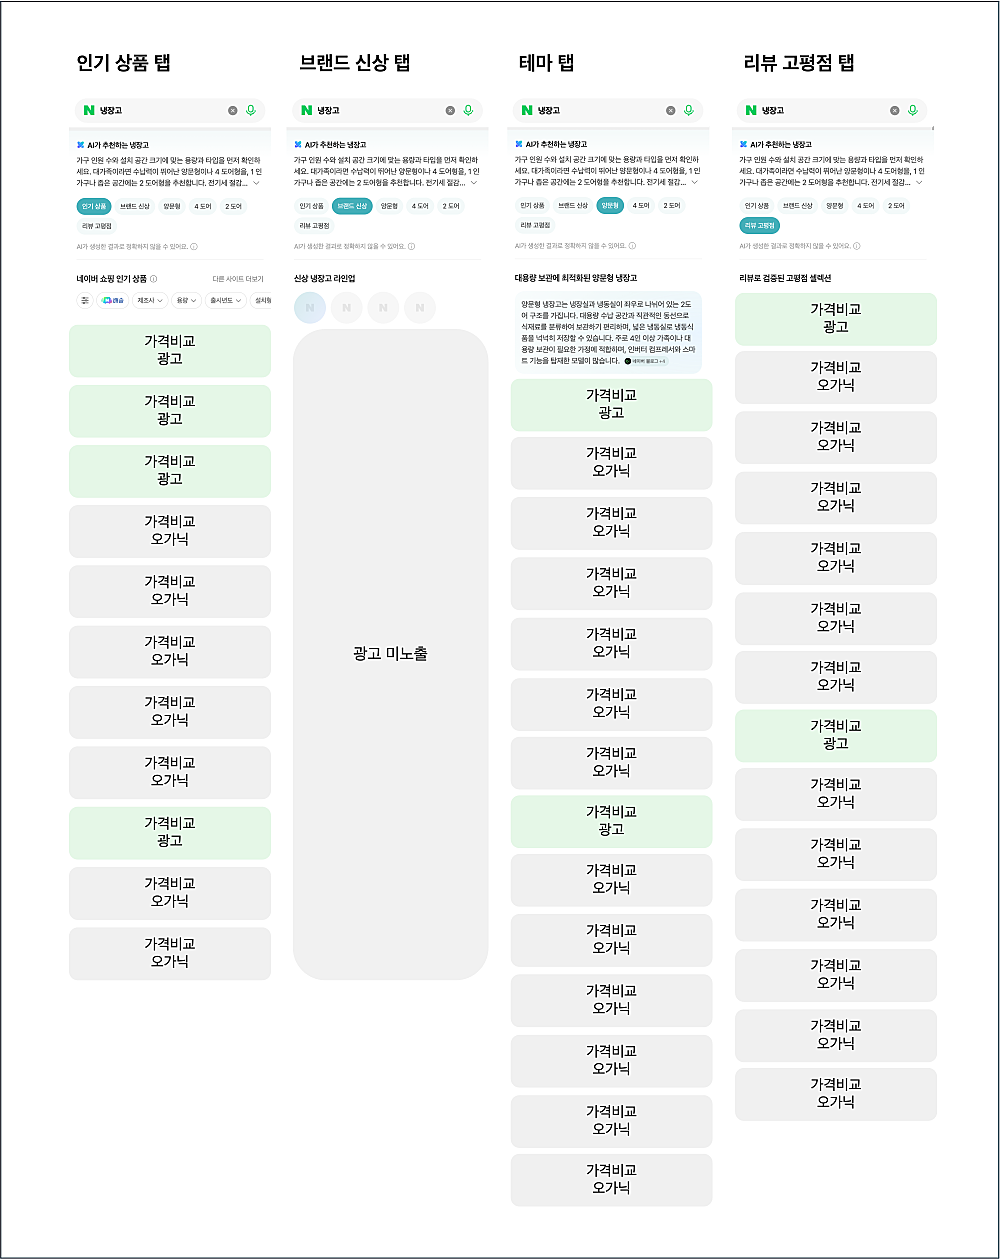
Task: Click Naver N logo in 테마 탭 panel
Action: click(x=527, y=110)
